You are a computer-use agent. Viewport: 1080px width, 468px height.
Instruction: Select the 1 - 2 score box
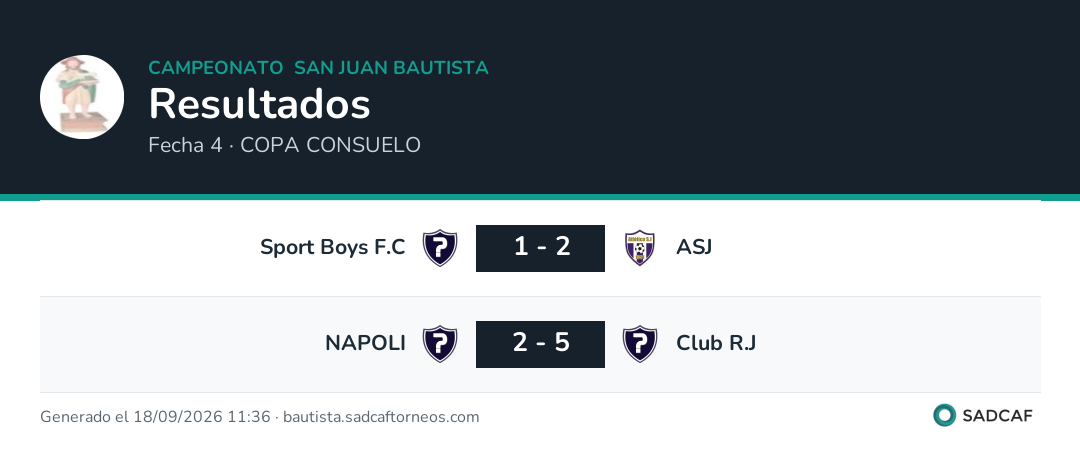[x=541, y=248]
